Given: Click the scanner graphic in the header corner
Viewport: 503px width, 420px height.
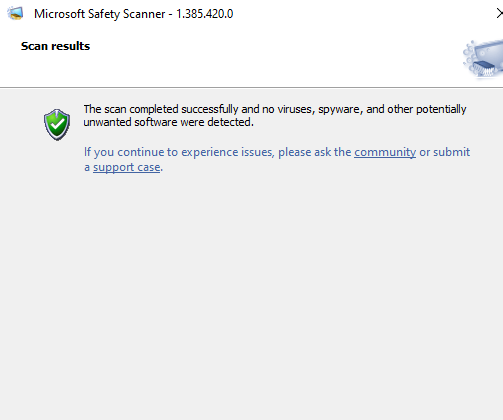Looking at the screenshot, I should coord(483,59).
